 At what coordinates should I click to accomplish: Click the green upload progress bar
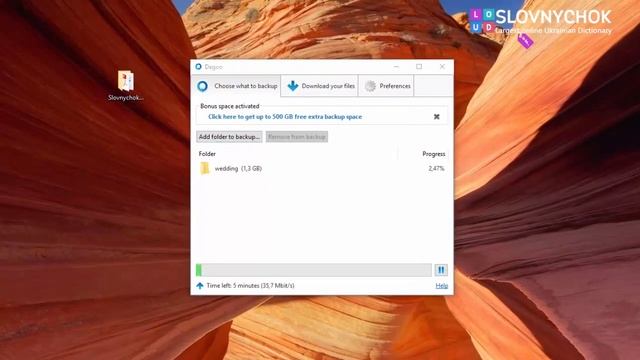(x=313, y=270)
